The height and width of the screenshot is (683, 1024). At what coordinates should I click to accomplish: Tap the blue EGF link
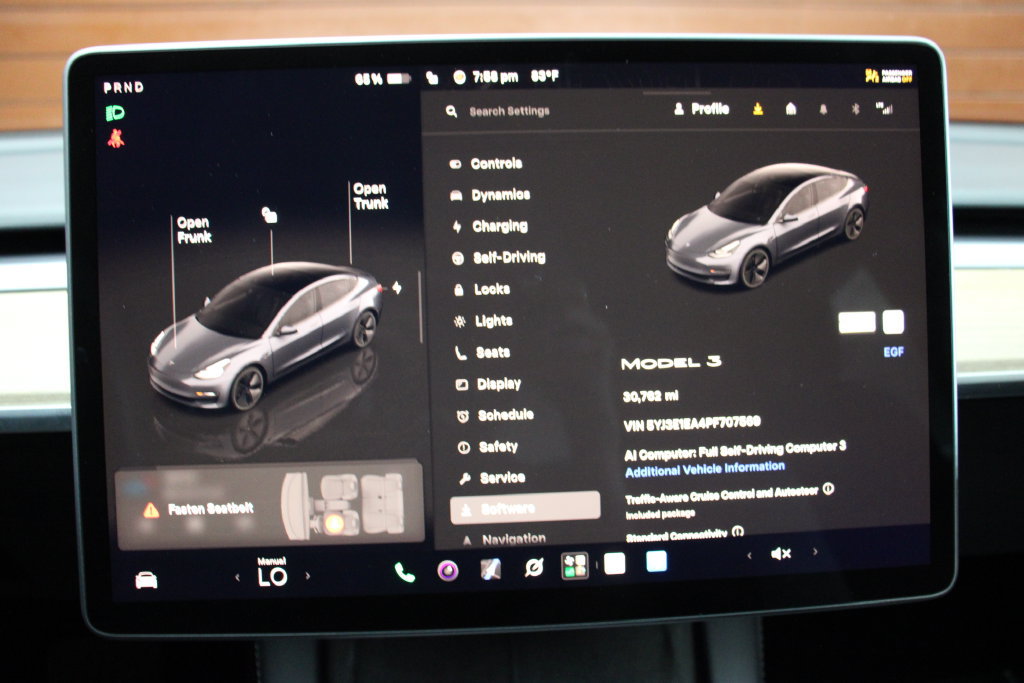pos(893,352)
